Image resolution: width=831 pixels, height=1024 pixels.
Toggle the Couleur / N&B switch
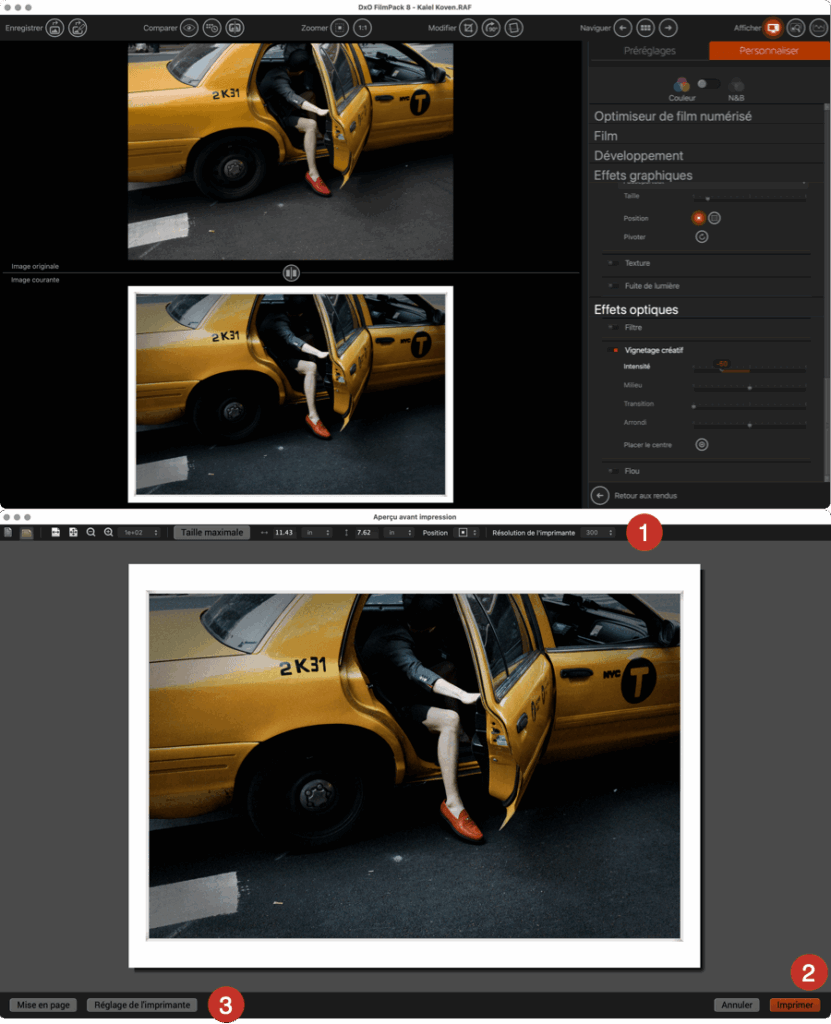(708, 84)
